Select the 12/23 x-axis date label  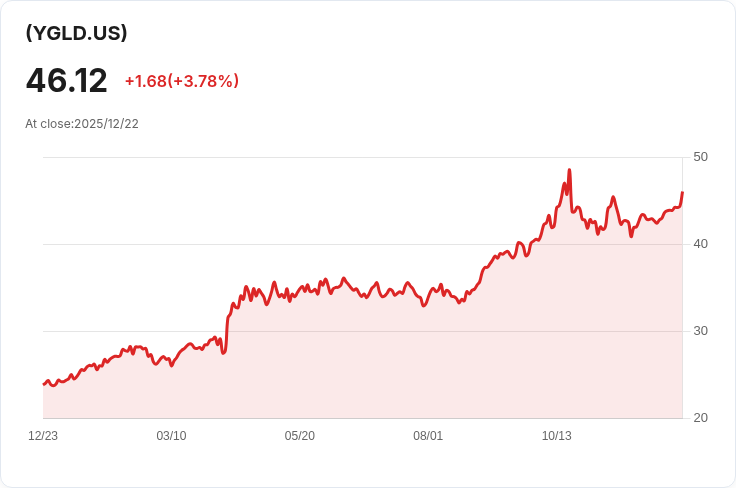tap(43, 436)
